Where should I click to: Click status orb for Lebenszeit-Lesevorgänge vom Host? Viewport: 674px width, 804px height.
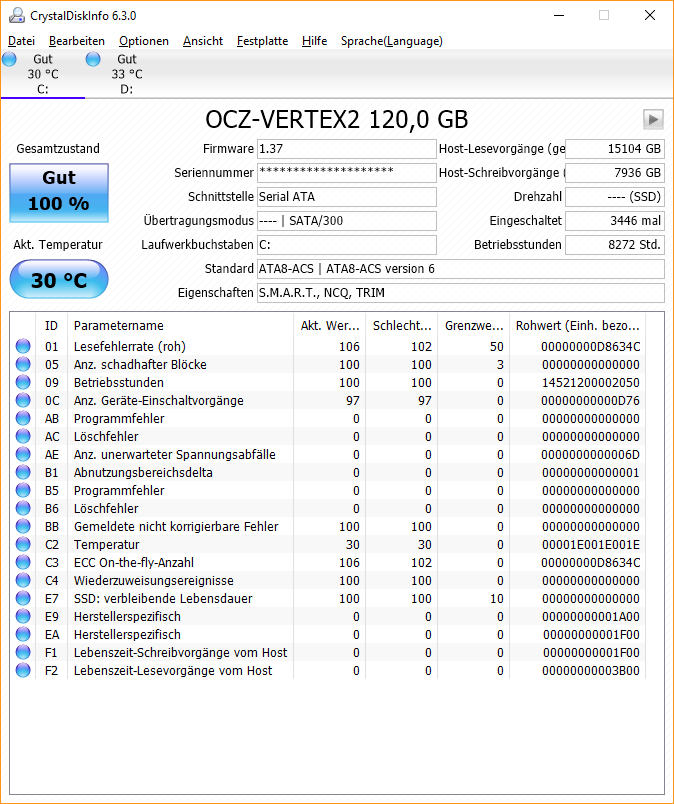pyautogui.click(x=23, y=670)
